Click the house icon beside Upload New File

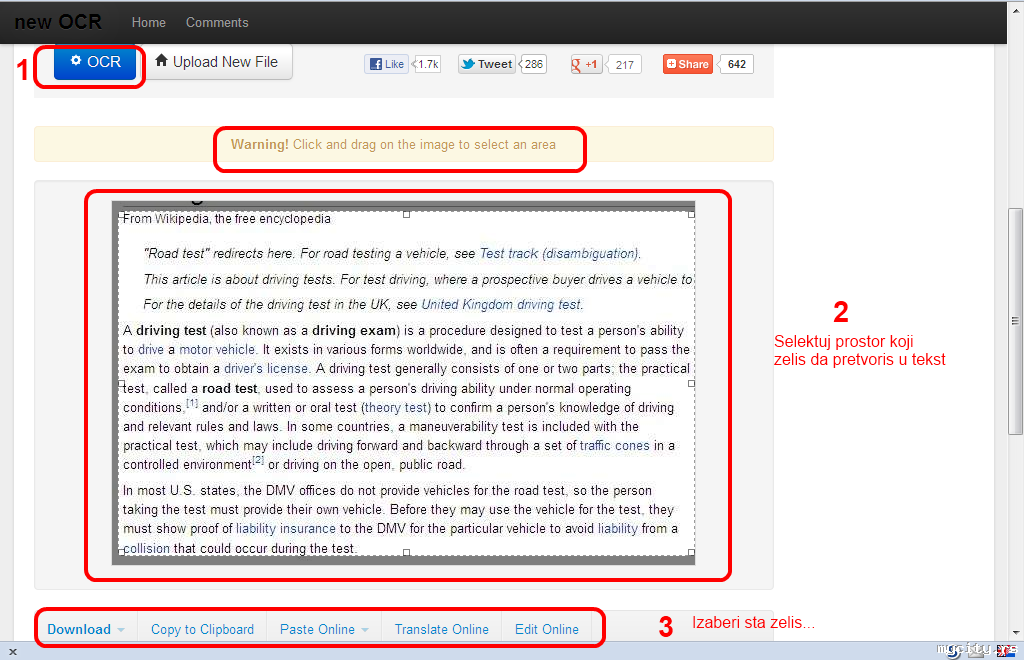click(161, 61)
